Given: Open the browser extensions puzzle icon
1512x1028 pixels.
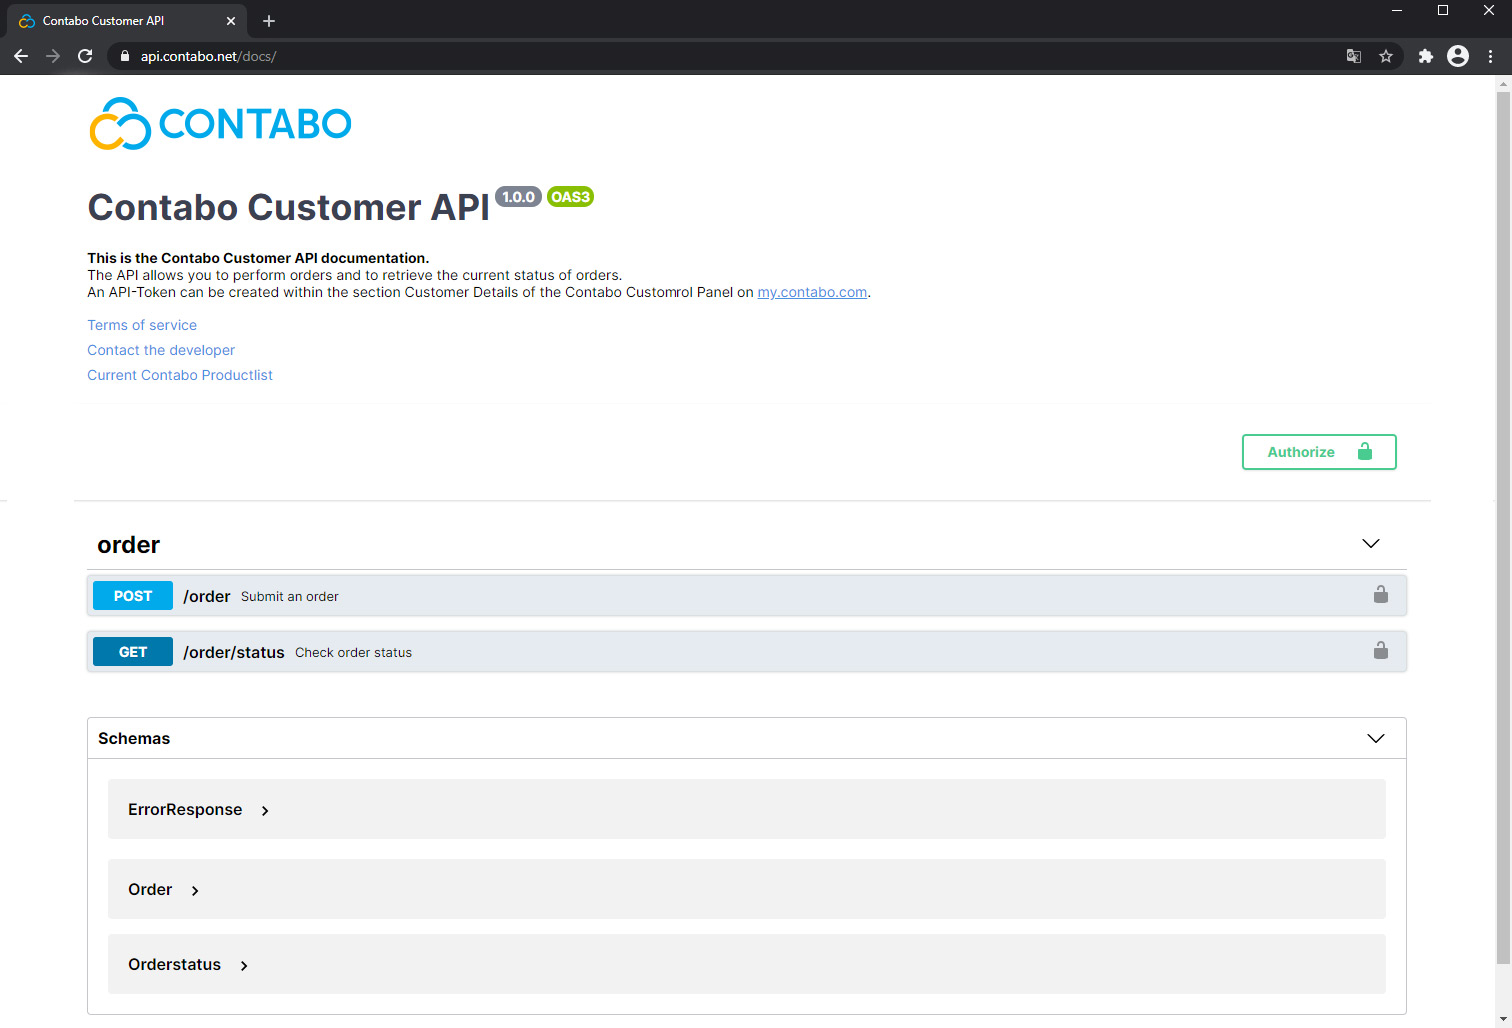Looking at the screenshot, I should coord(1426,56).
